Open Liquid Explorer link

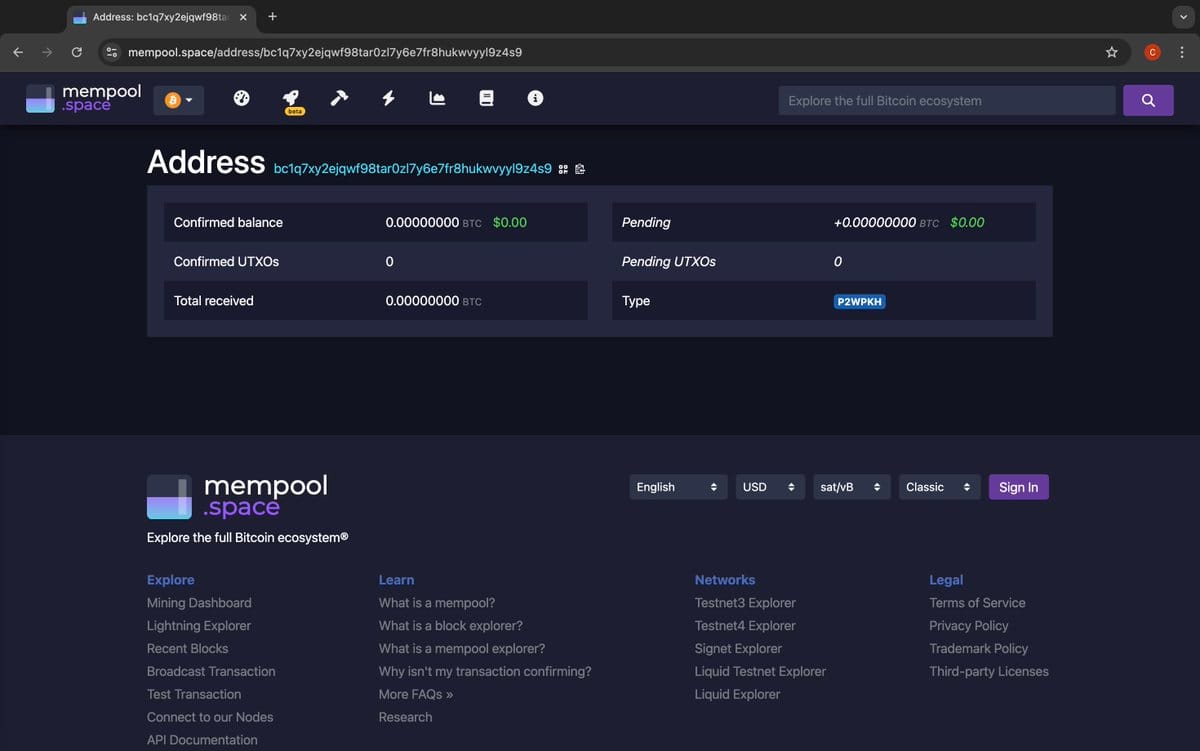(737, 695)
